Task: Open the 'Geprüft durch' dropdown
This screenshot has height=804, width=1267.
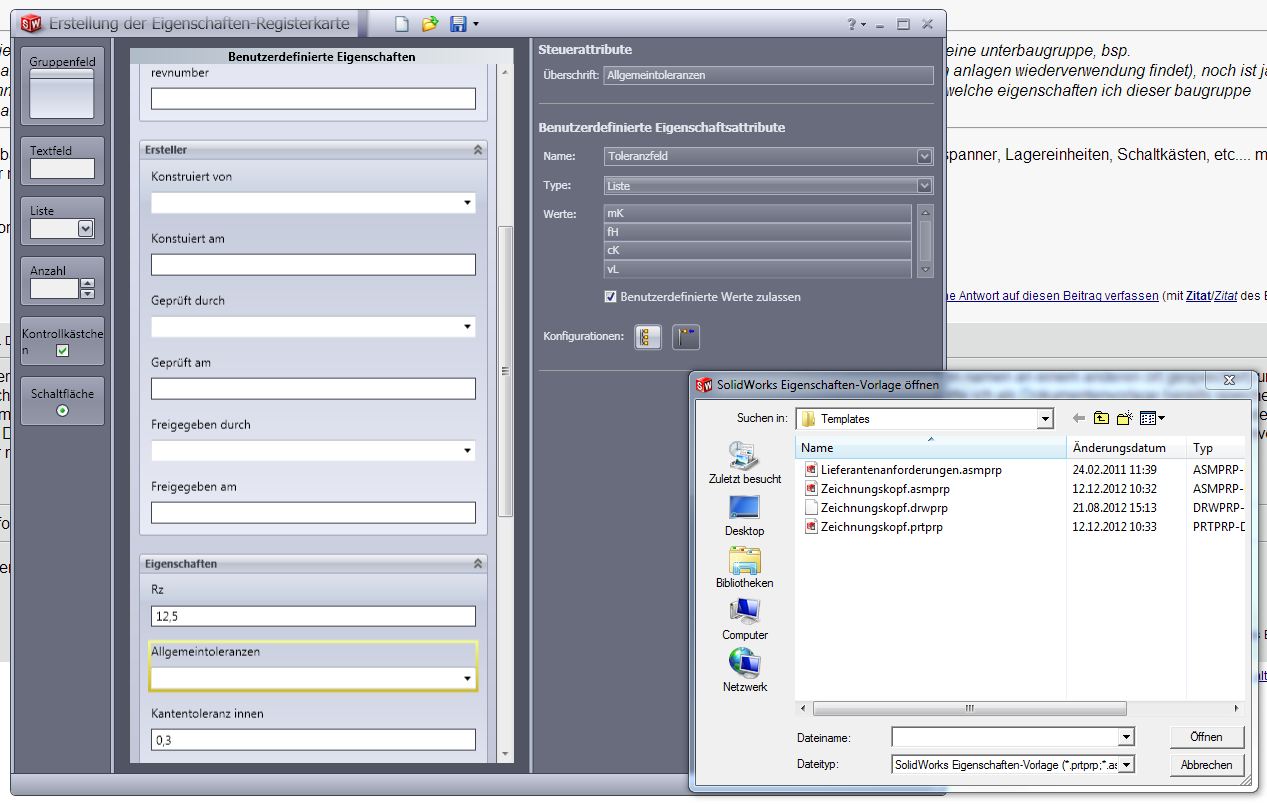Action: point(467,327)
